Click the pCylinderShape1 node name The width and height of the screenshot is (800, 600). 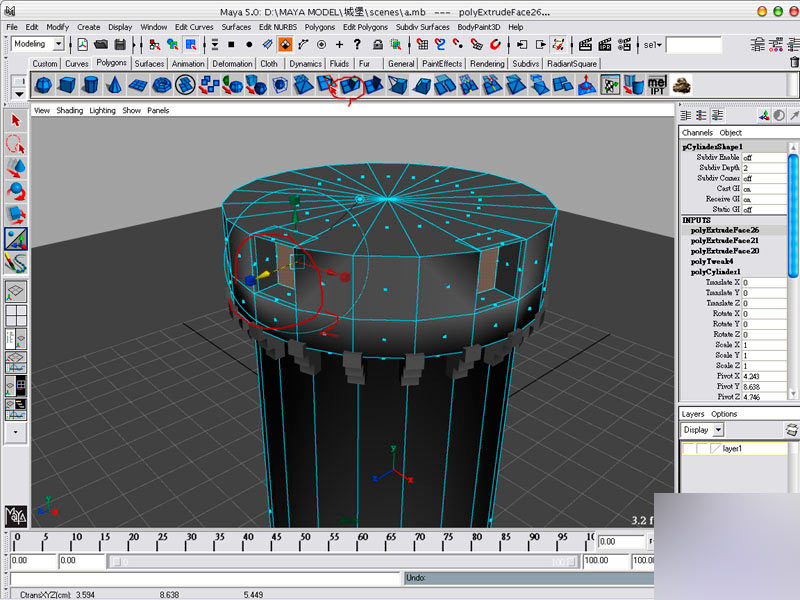(712, 146)
